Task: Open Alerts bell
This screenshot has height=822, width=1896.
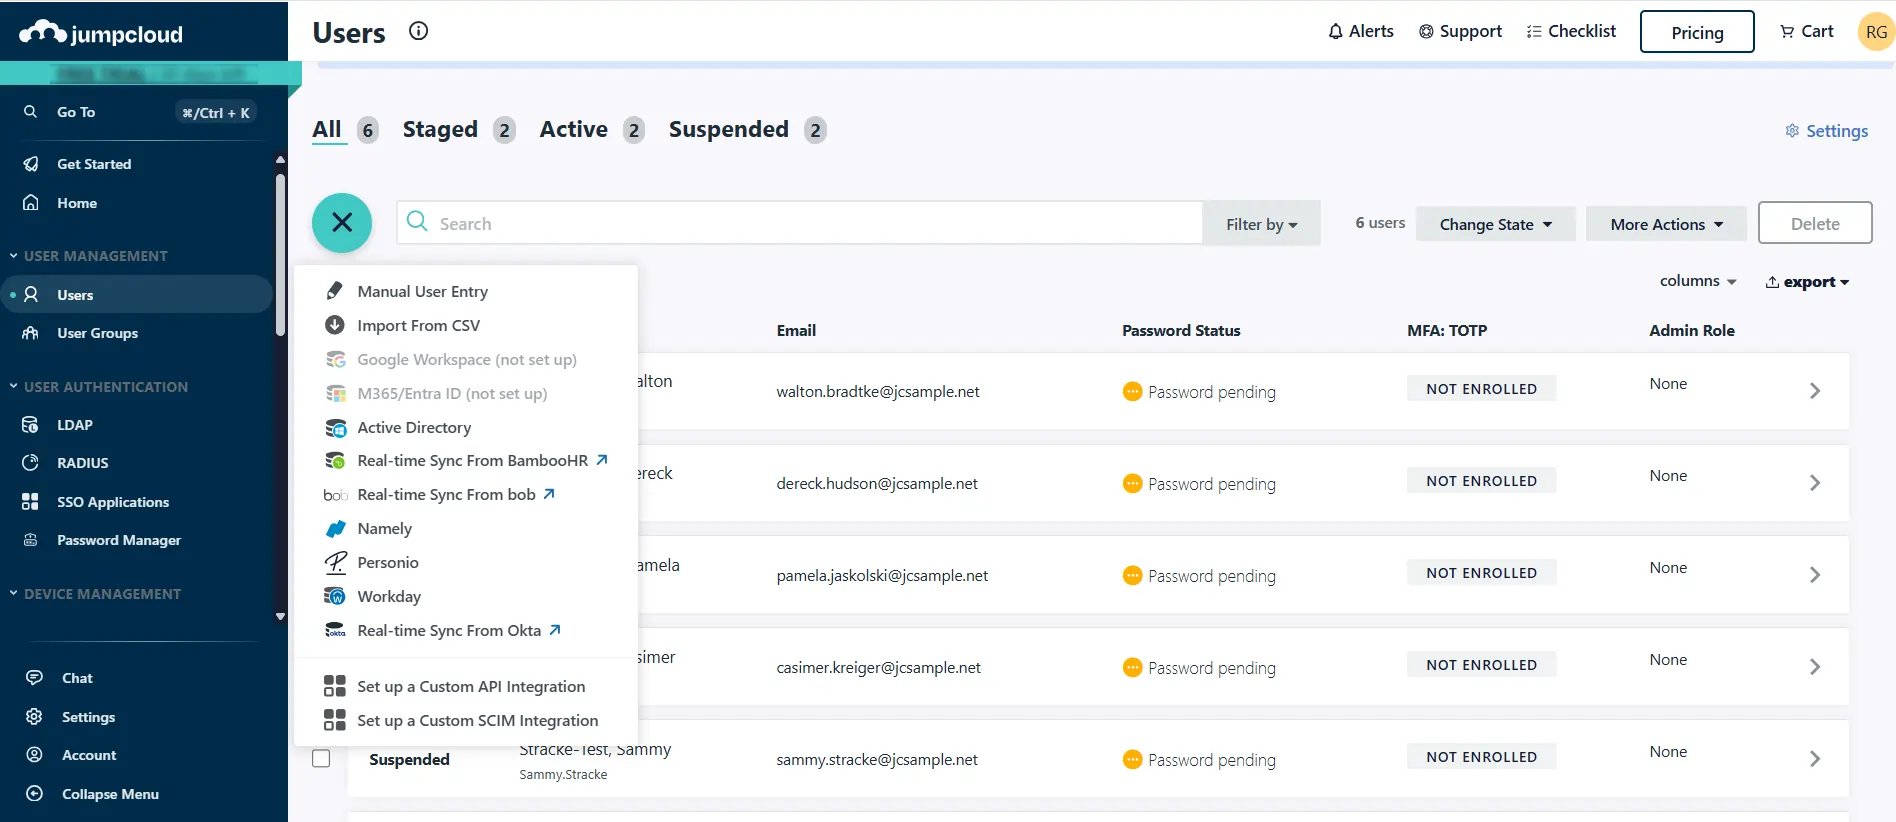Action: 1360,31
